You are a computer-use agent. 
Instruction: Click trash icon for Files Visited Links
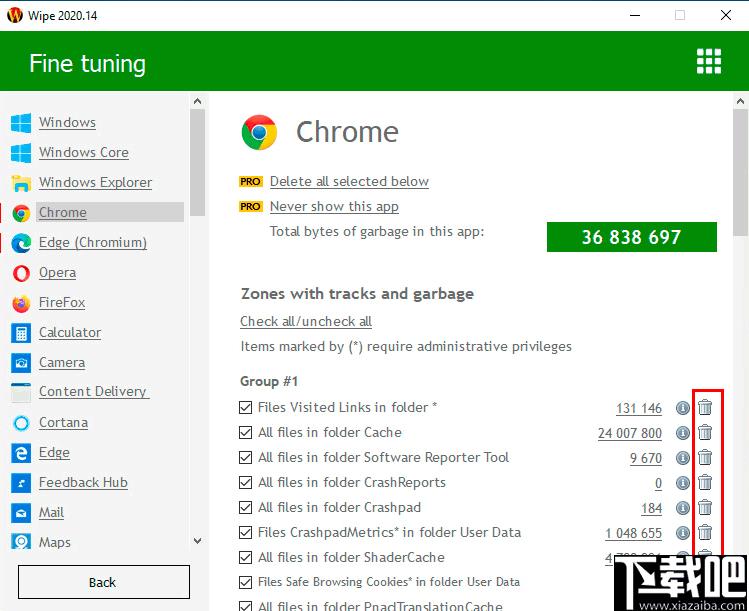(705, 407)
